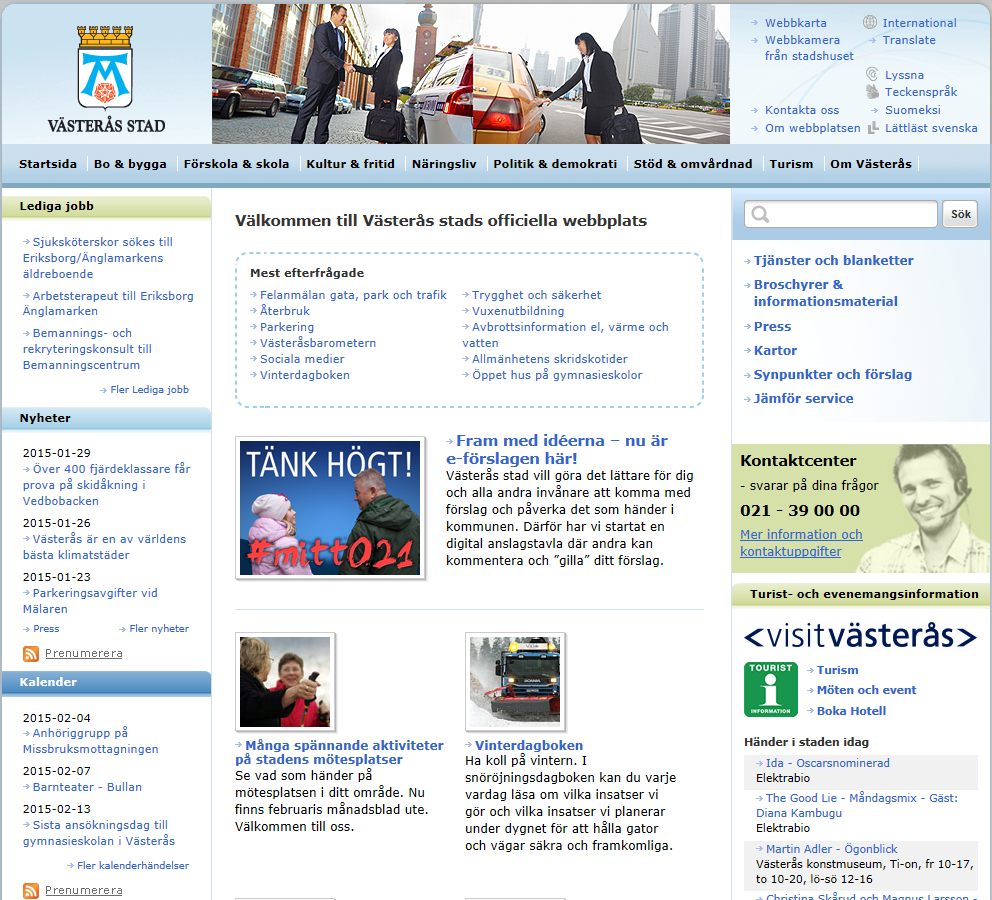992x900 pixels.
Task: Open the Om webbplatsen link
Action: (x=812, y=128)
